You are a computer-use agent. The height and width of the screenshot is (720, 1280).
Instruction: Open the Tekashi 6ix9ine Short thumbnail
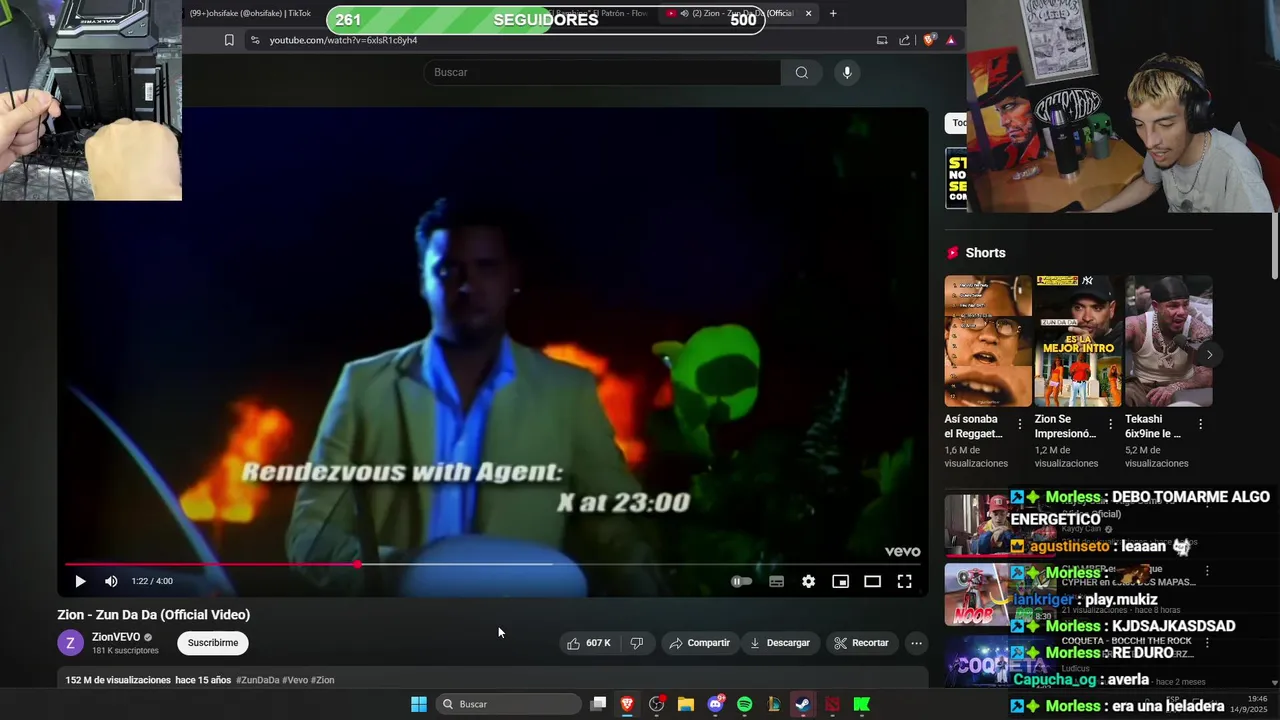pyautogui.click(x=1168, y=341)
